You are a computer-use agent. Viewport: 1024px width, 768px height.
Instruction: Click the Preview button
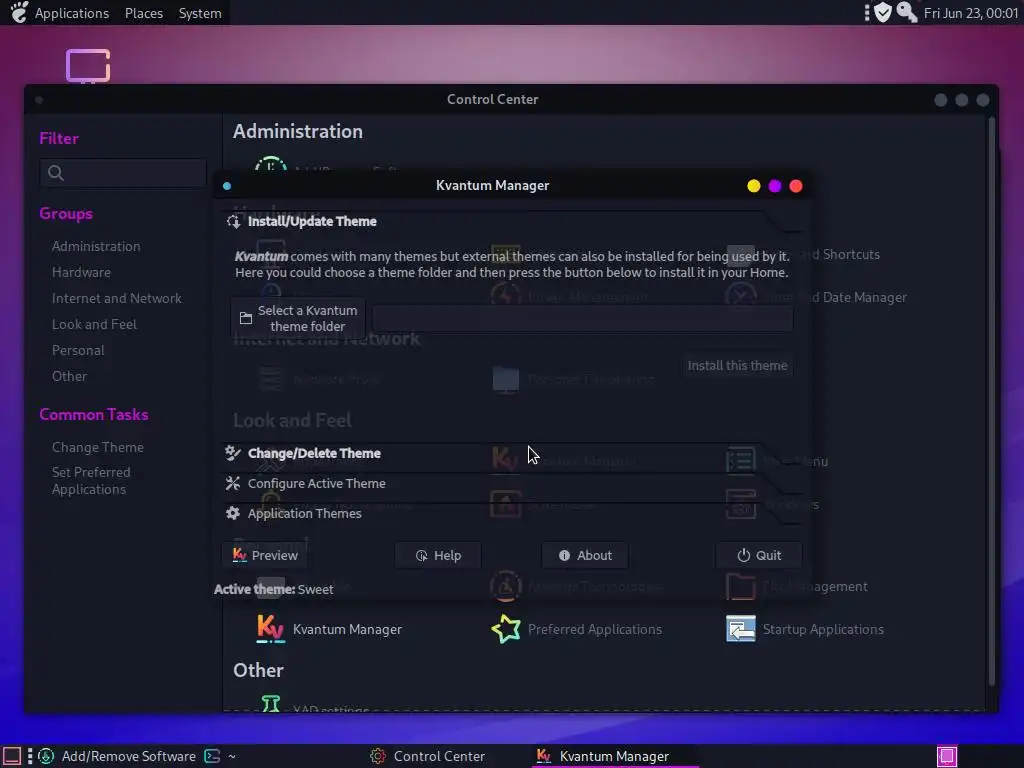pyautogui.click(x=265, y=555)
